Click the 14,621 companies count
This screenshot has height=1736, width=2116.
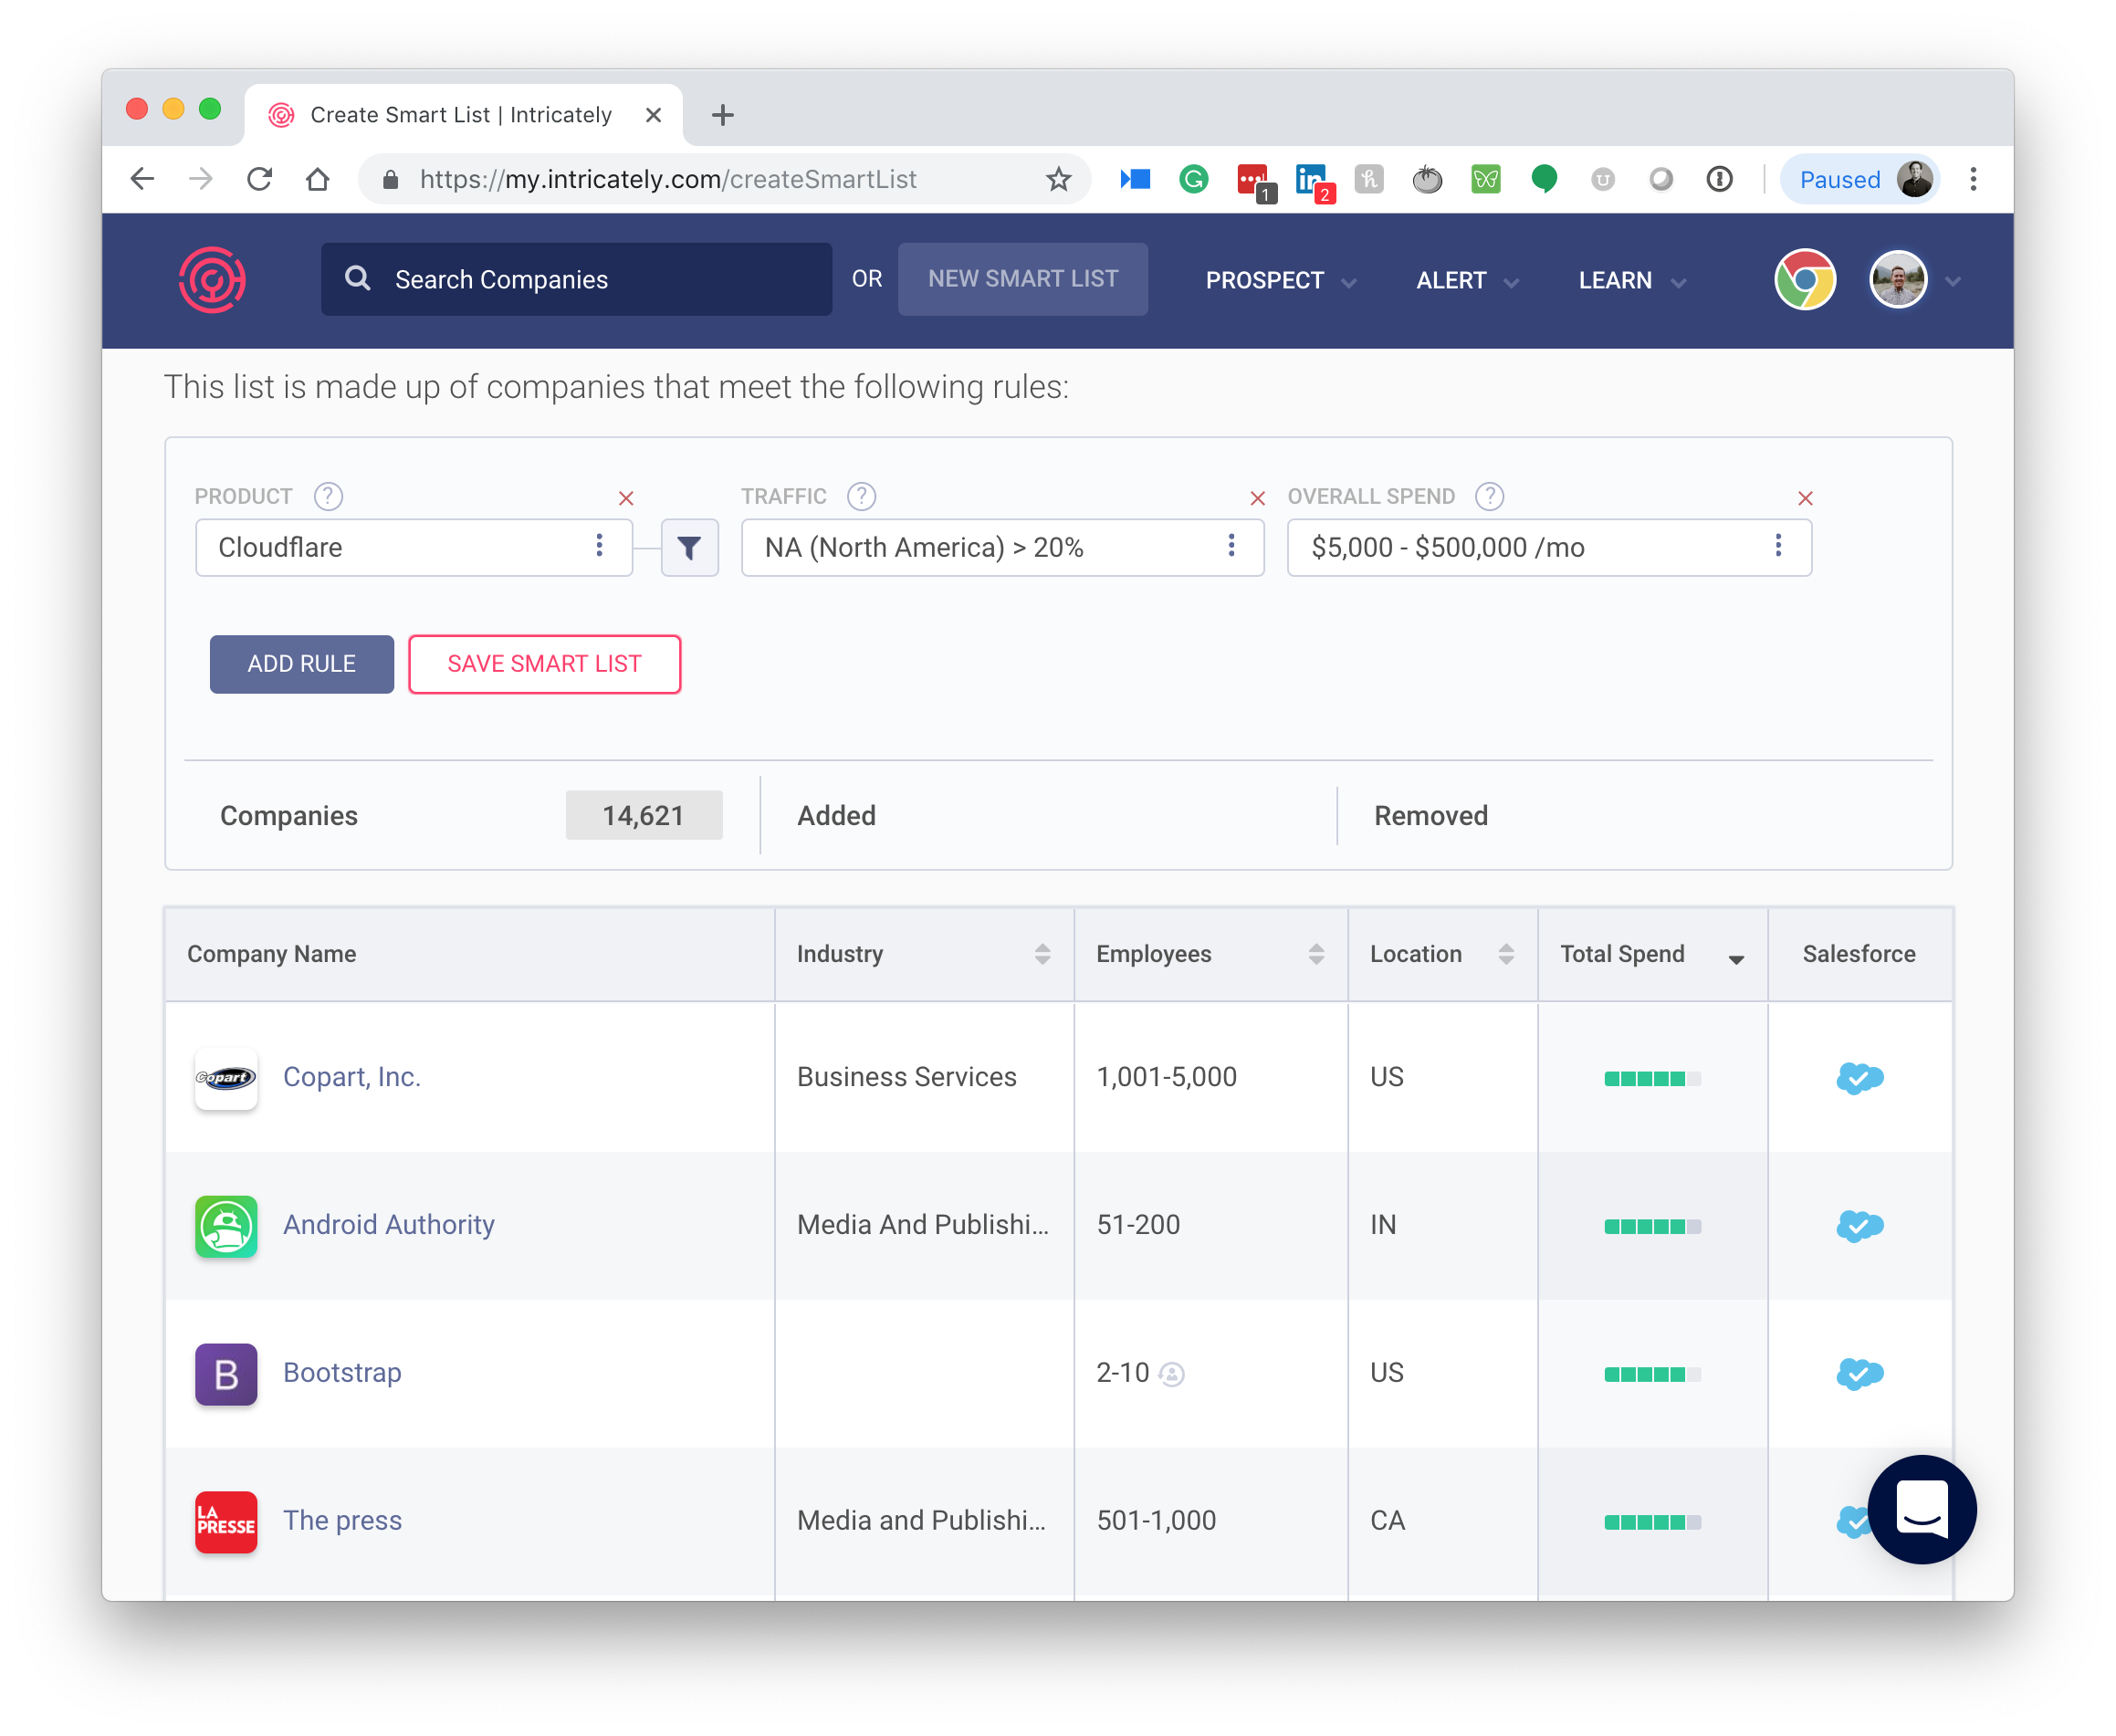point(643,815)
